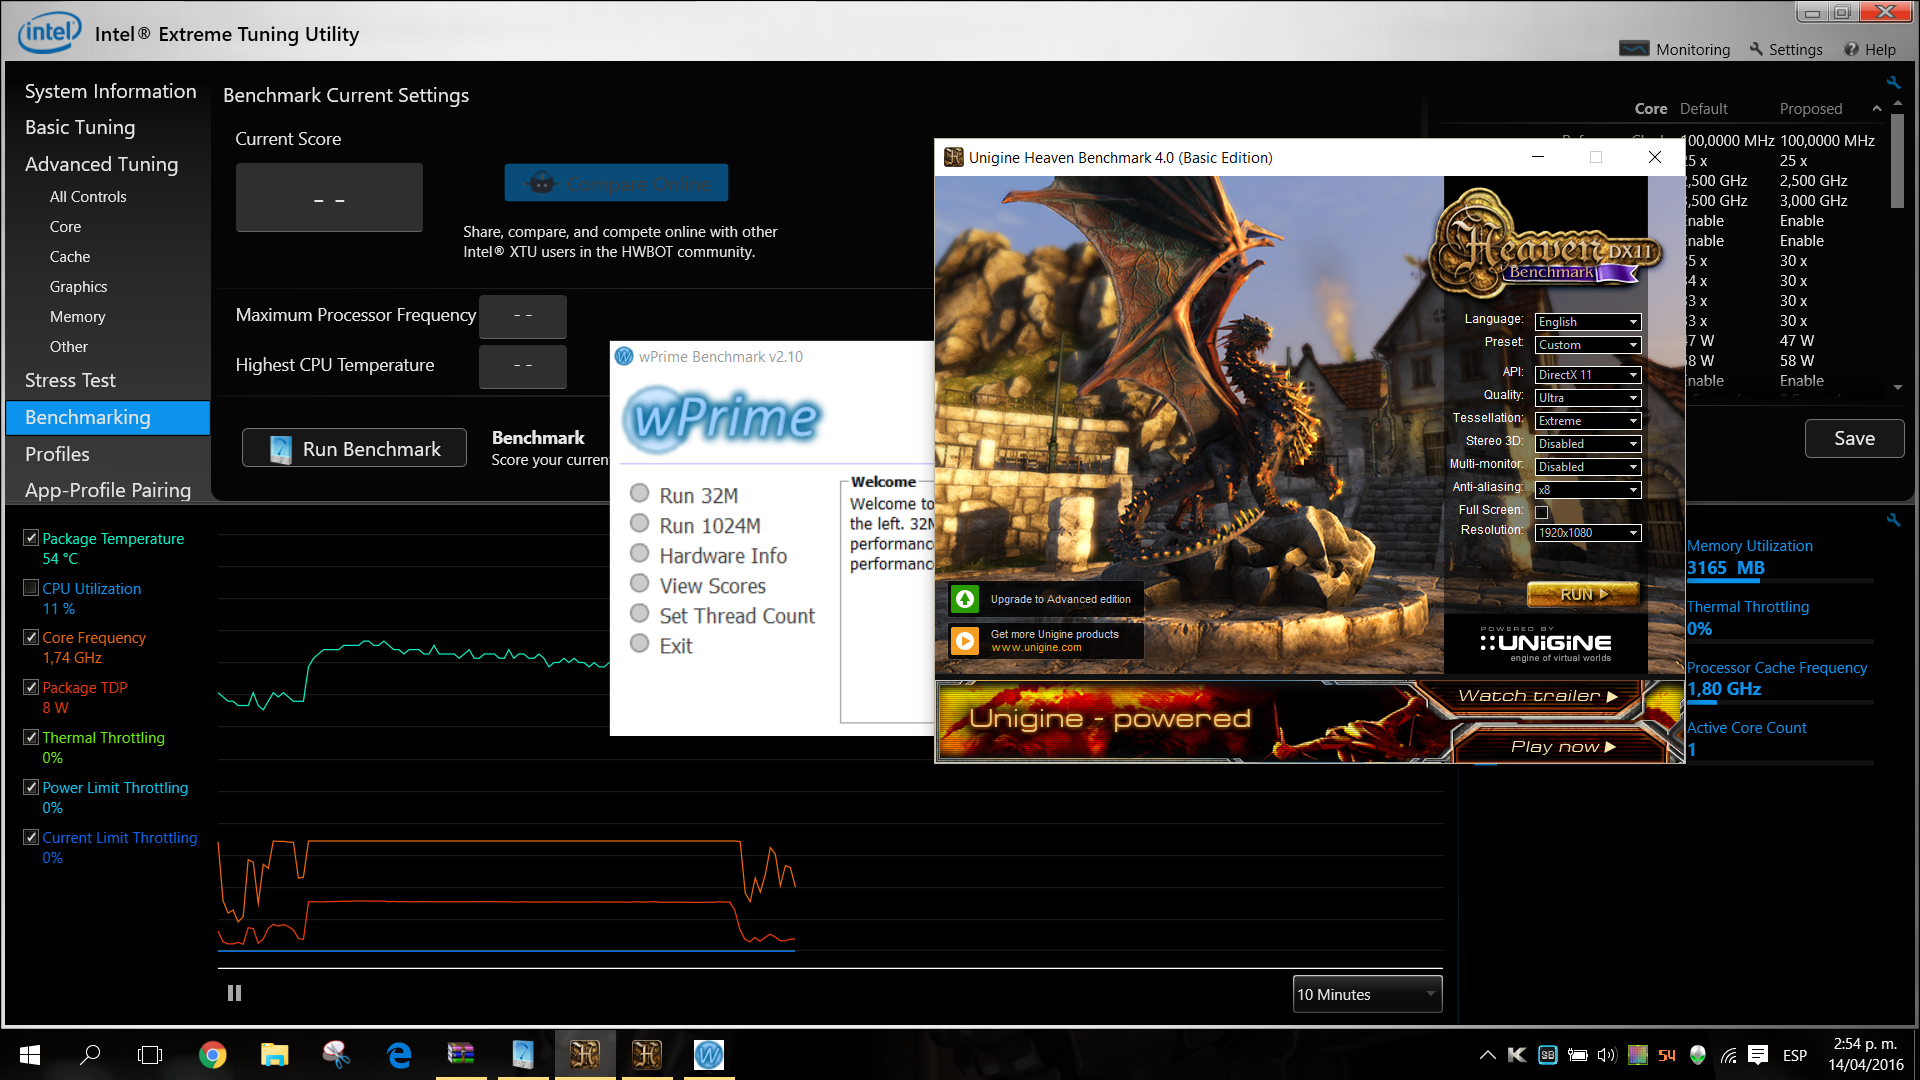Click the Run Benchmark button
This screenshot has height=1080, width=1920.
click(354, 448)
